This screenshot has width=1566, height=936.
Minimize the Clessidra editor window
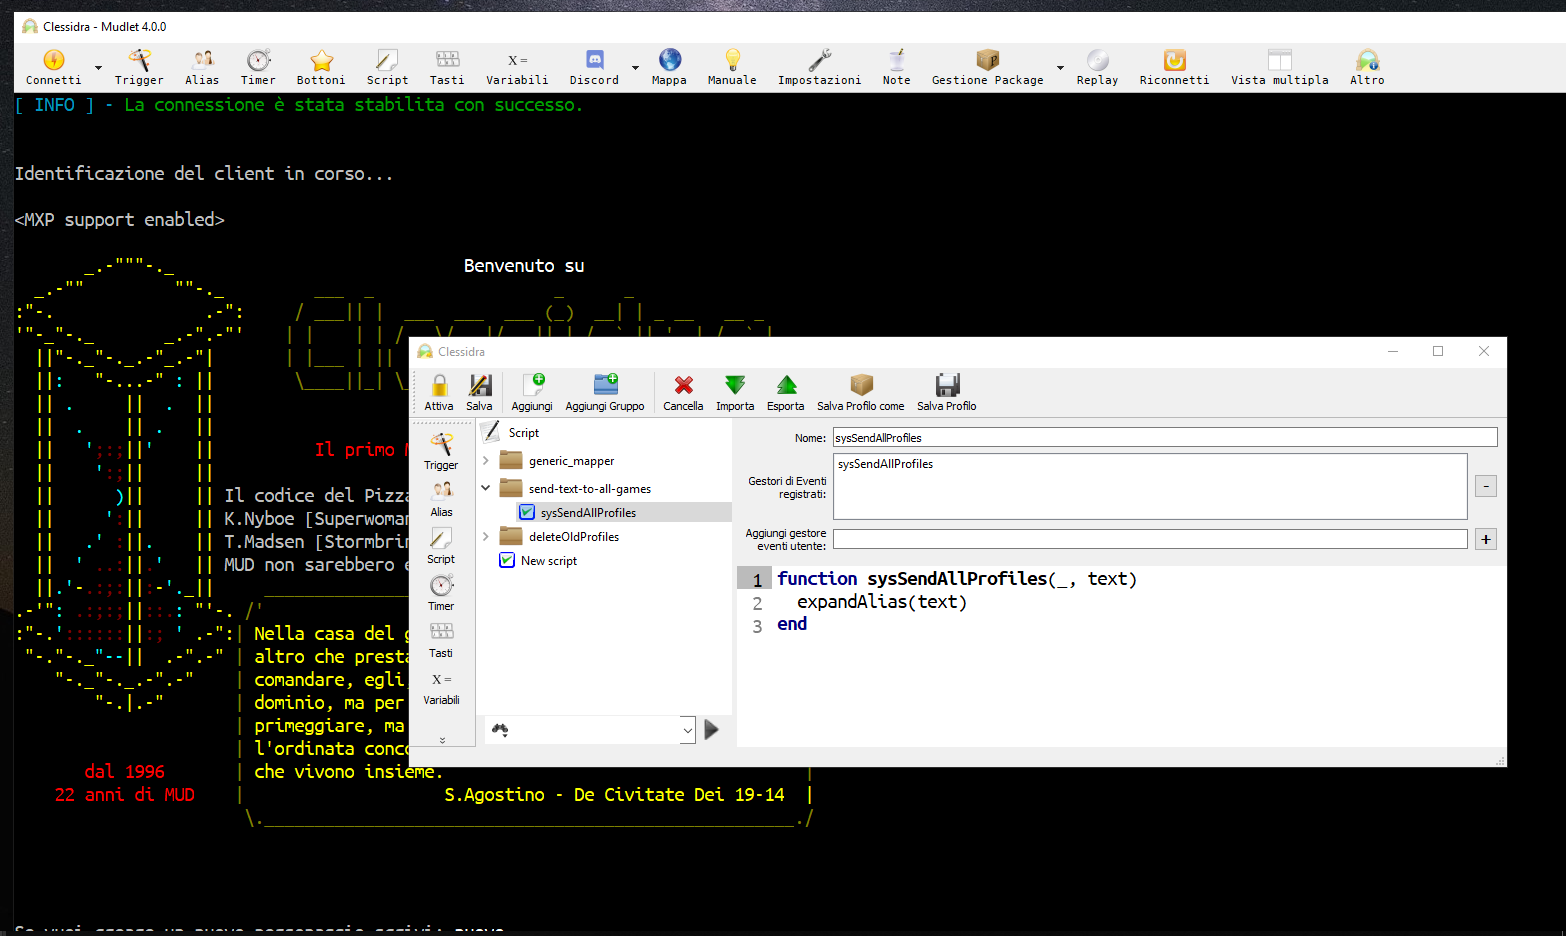1393,351
